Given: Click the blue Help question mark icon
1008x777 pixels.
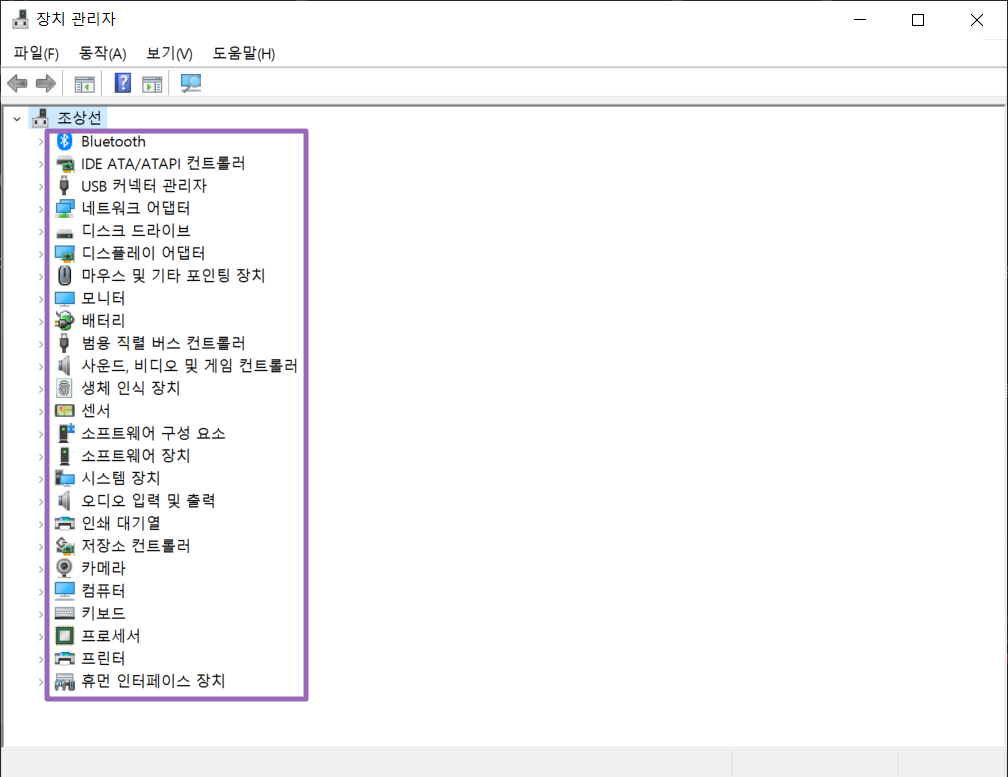Looking at the screenshot, I should 123,84.
